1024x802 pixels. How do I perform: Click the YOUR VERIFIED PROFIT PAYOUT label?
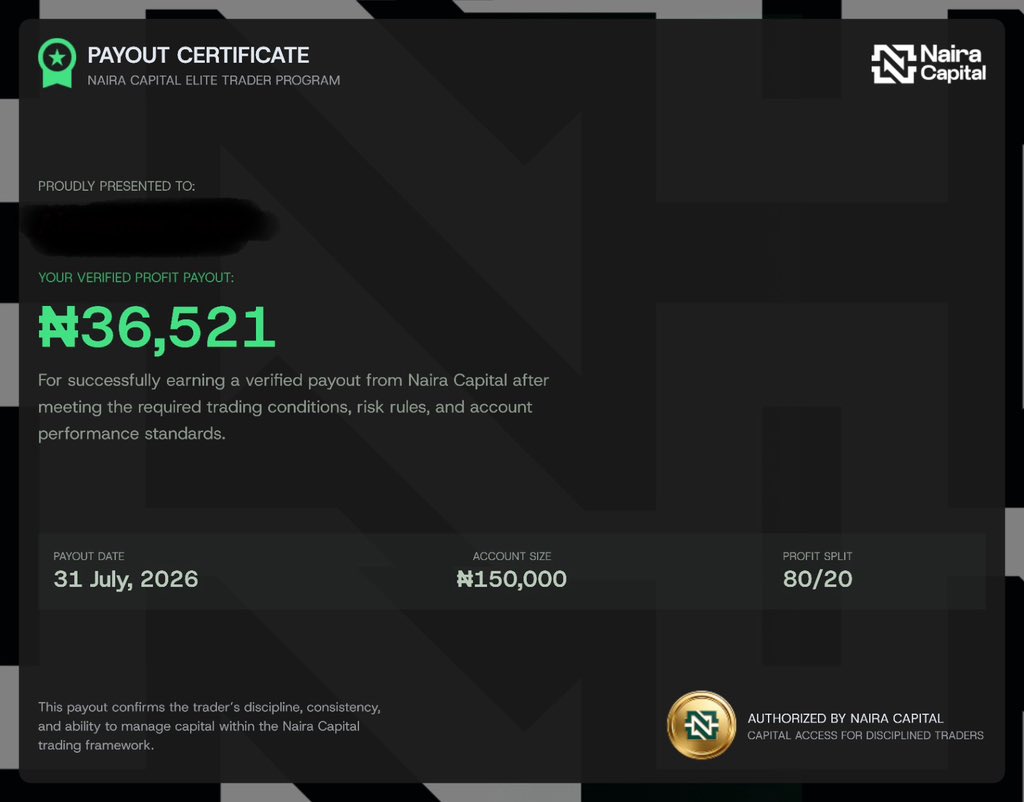(136, 278)
